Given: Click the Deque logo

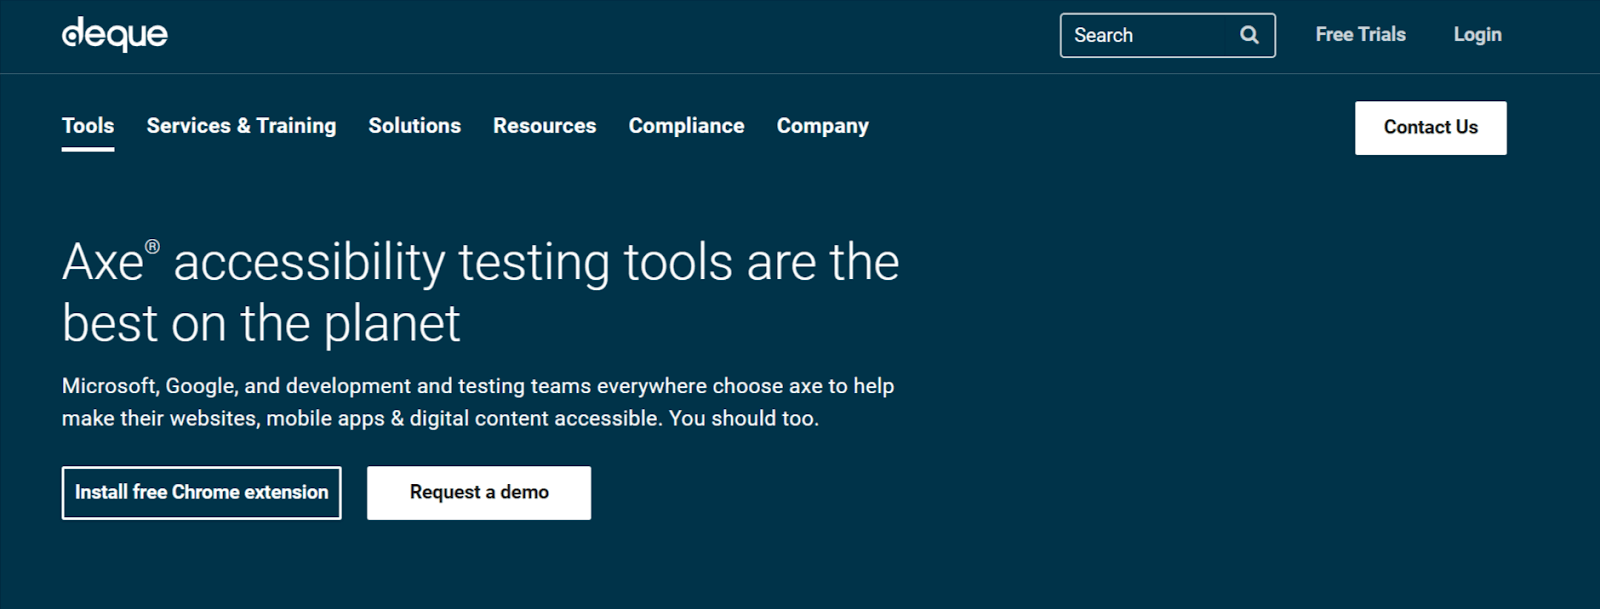Looking at the screenshot, I should point(115,34).
